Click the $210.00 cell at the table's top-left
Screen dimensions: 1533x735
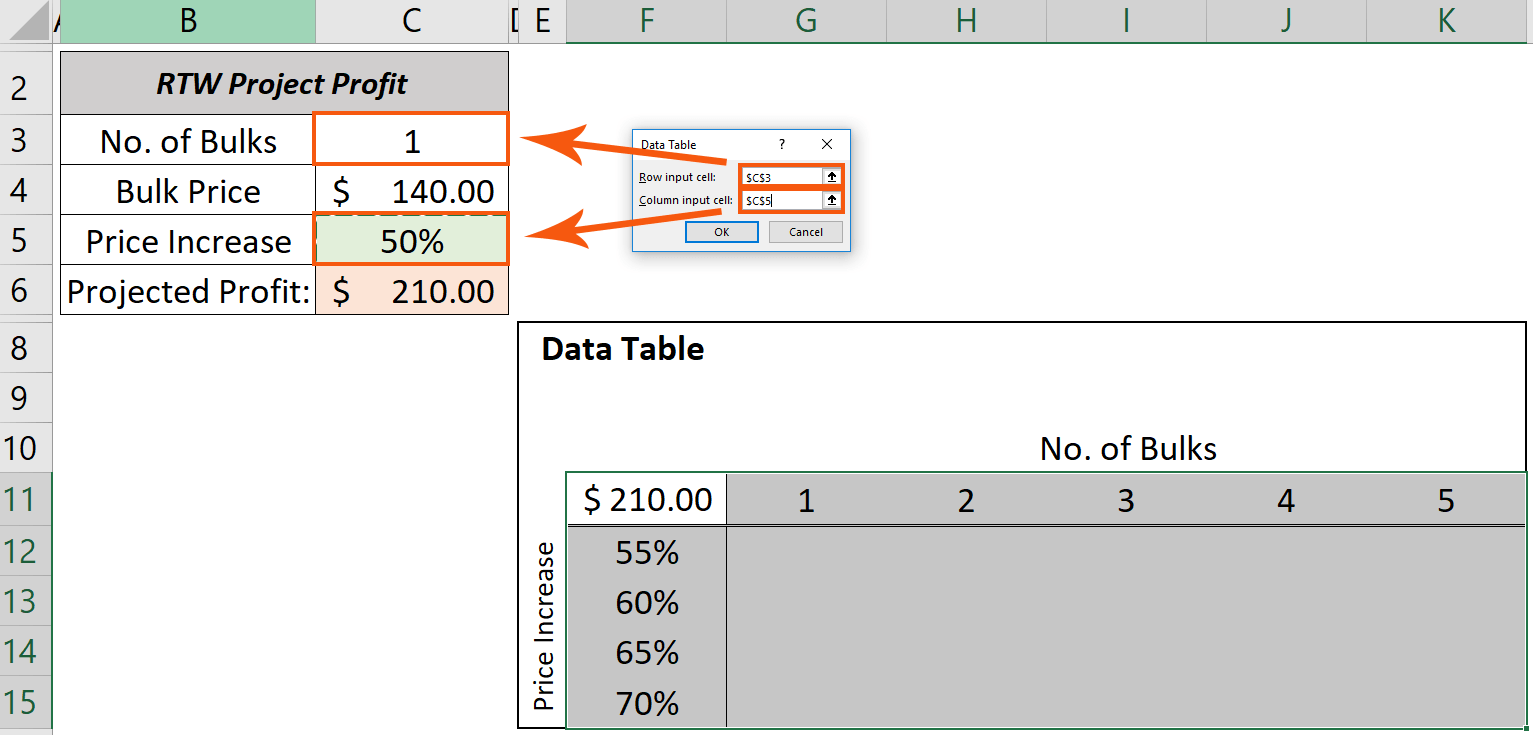pyautogui.click(x=645, y=498)
